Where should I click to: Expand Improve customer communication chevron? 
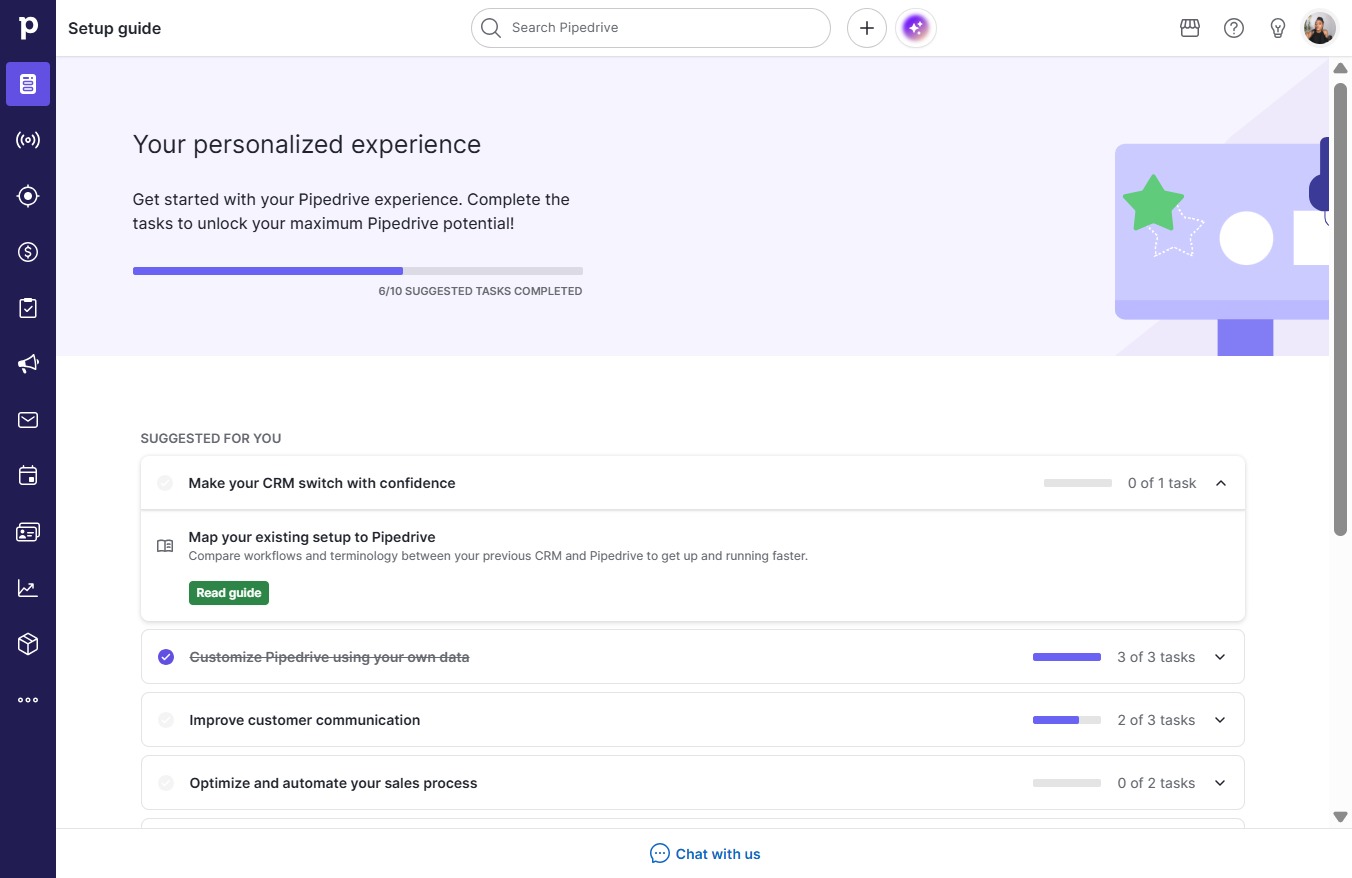pyautogui.click(x=1220, y=720)
